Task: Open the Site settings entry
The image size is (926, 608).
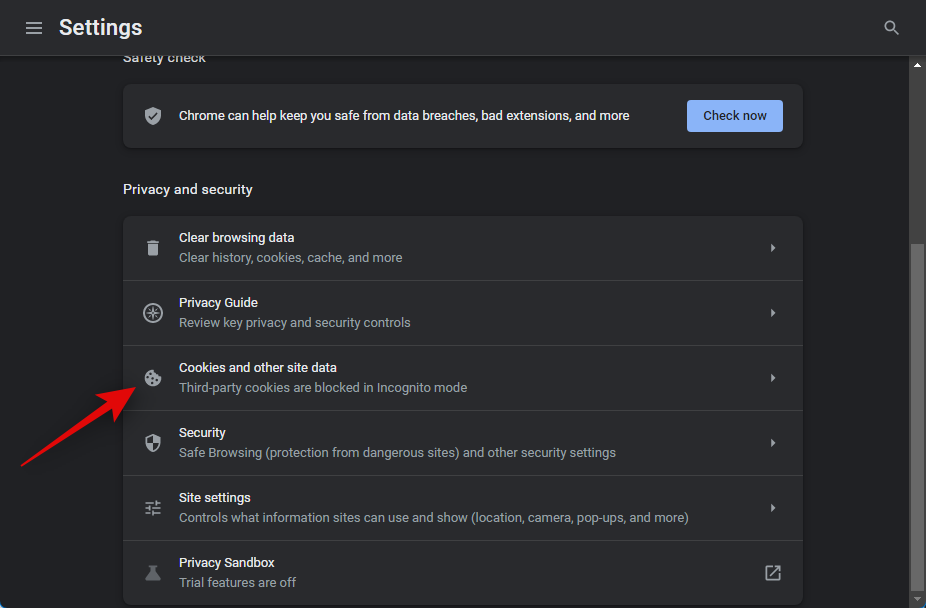Action: click(215, 498)
